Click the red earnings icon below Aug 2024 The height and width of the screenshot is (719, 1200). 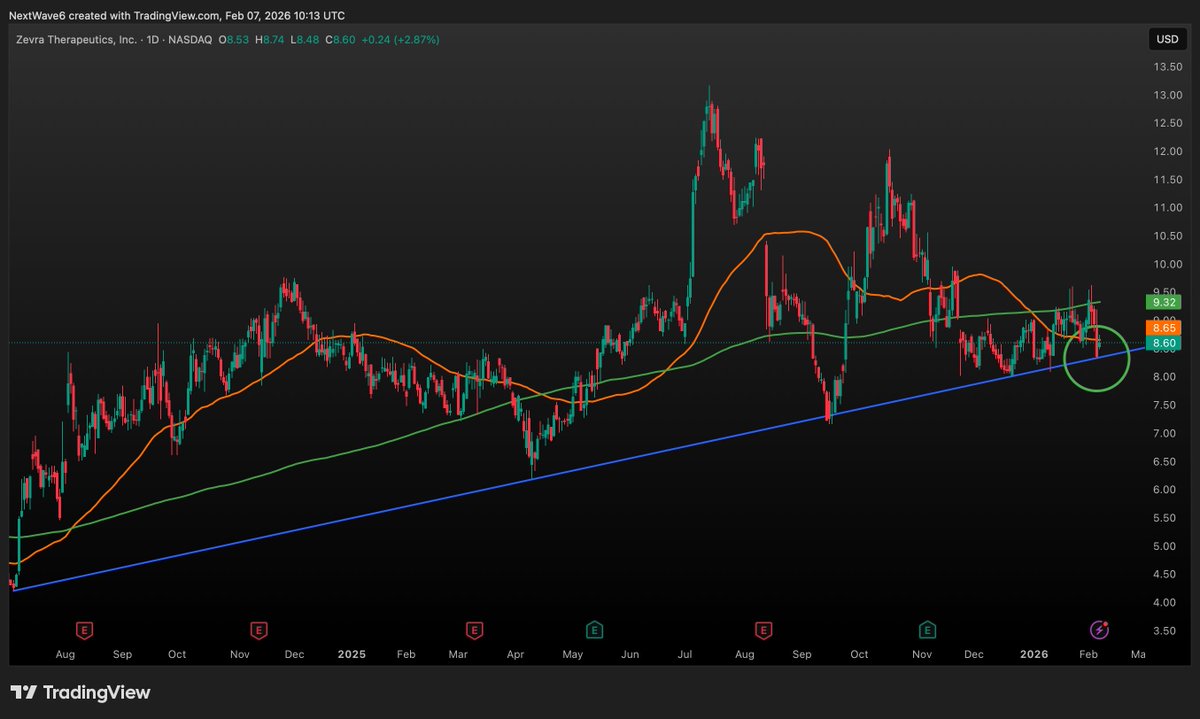(x=83, y=632)
